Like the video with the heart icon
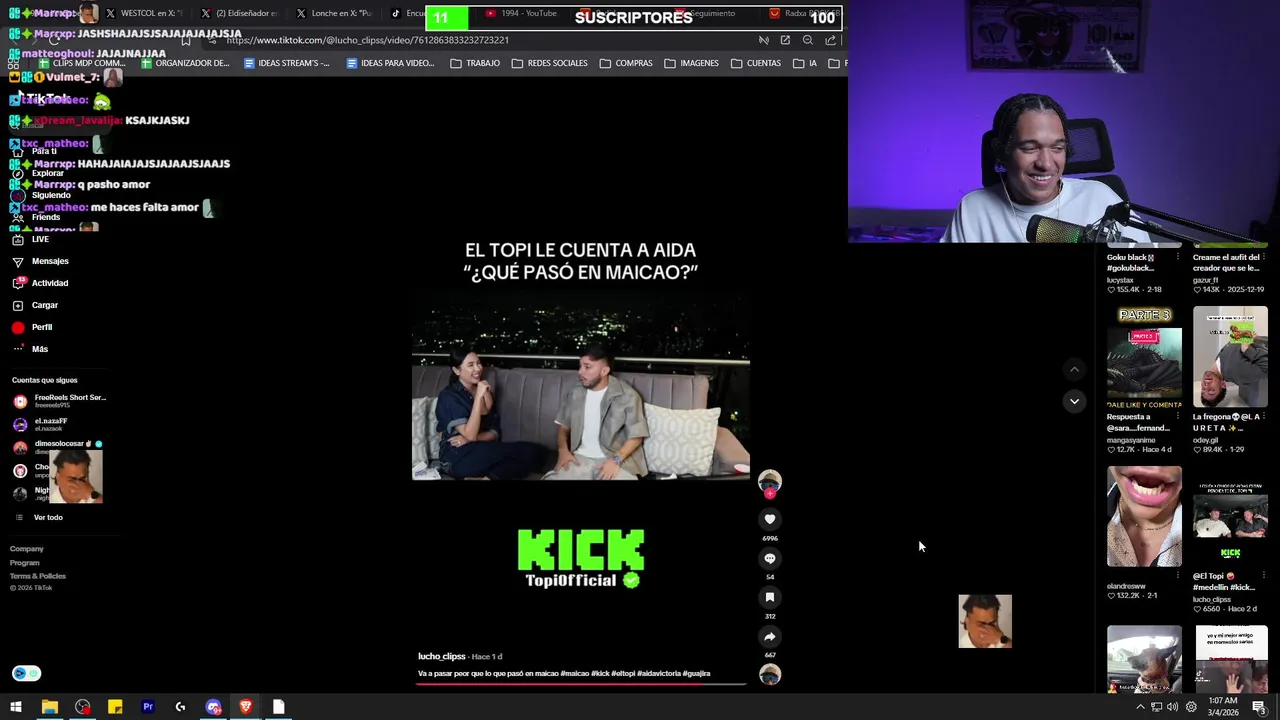The width and height of the screenshot is (1280, 720). (x=769, y=519)
